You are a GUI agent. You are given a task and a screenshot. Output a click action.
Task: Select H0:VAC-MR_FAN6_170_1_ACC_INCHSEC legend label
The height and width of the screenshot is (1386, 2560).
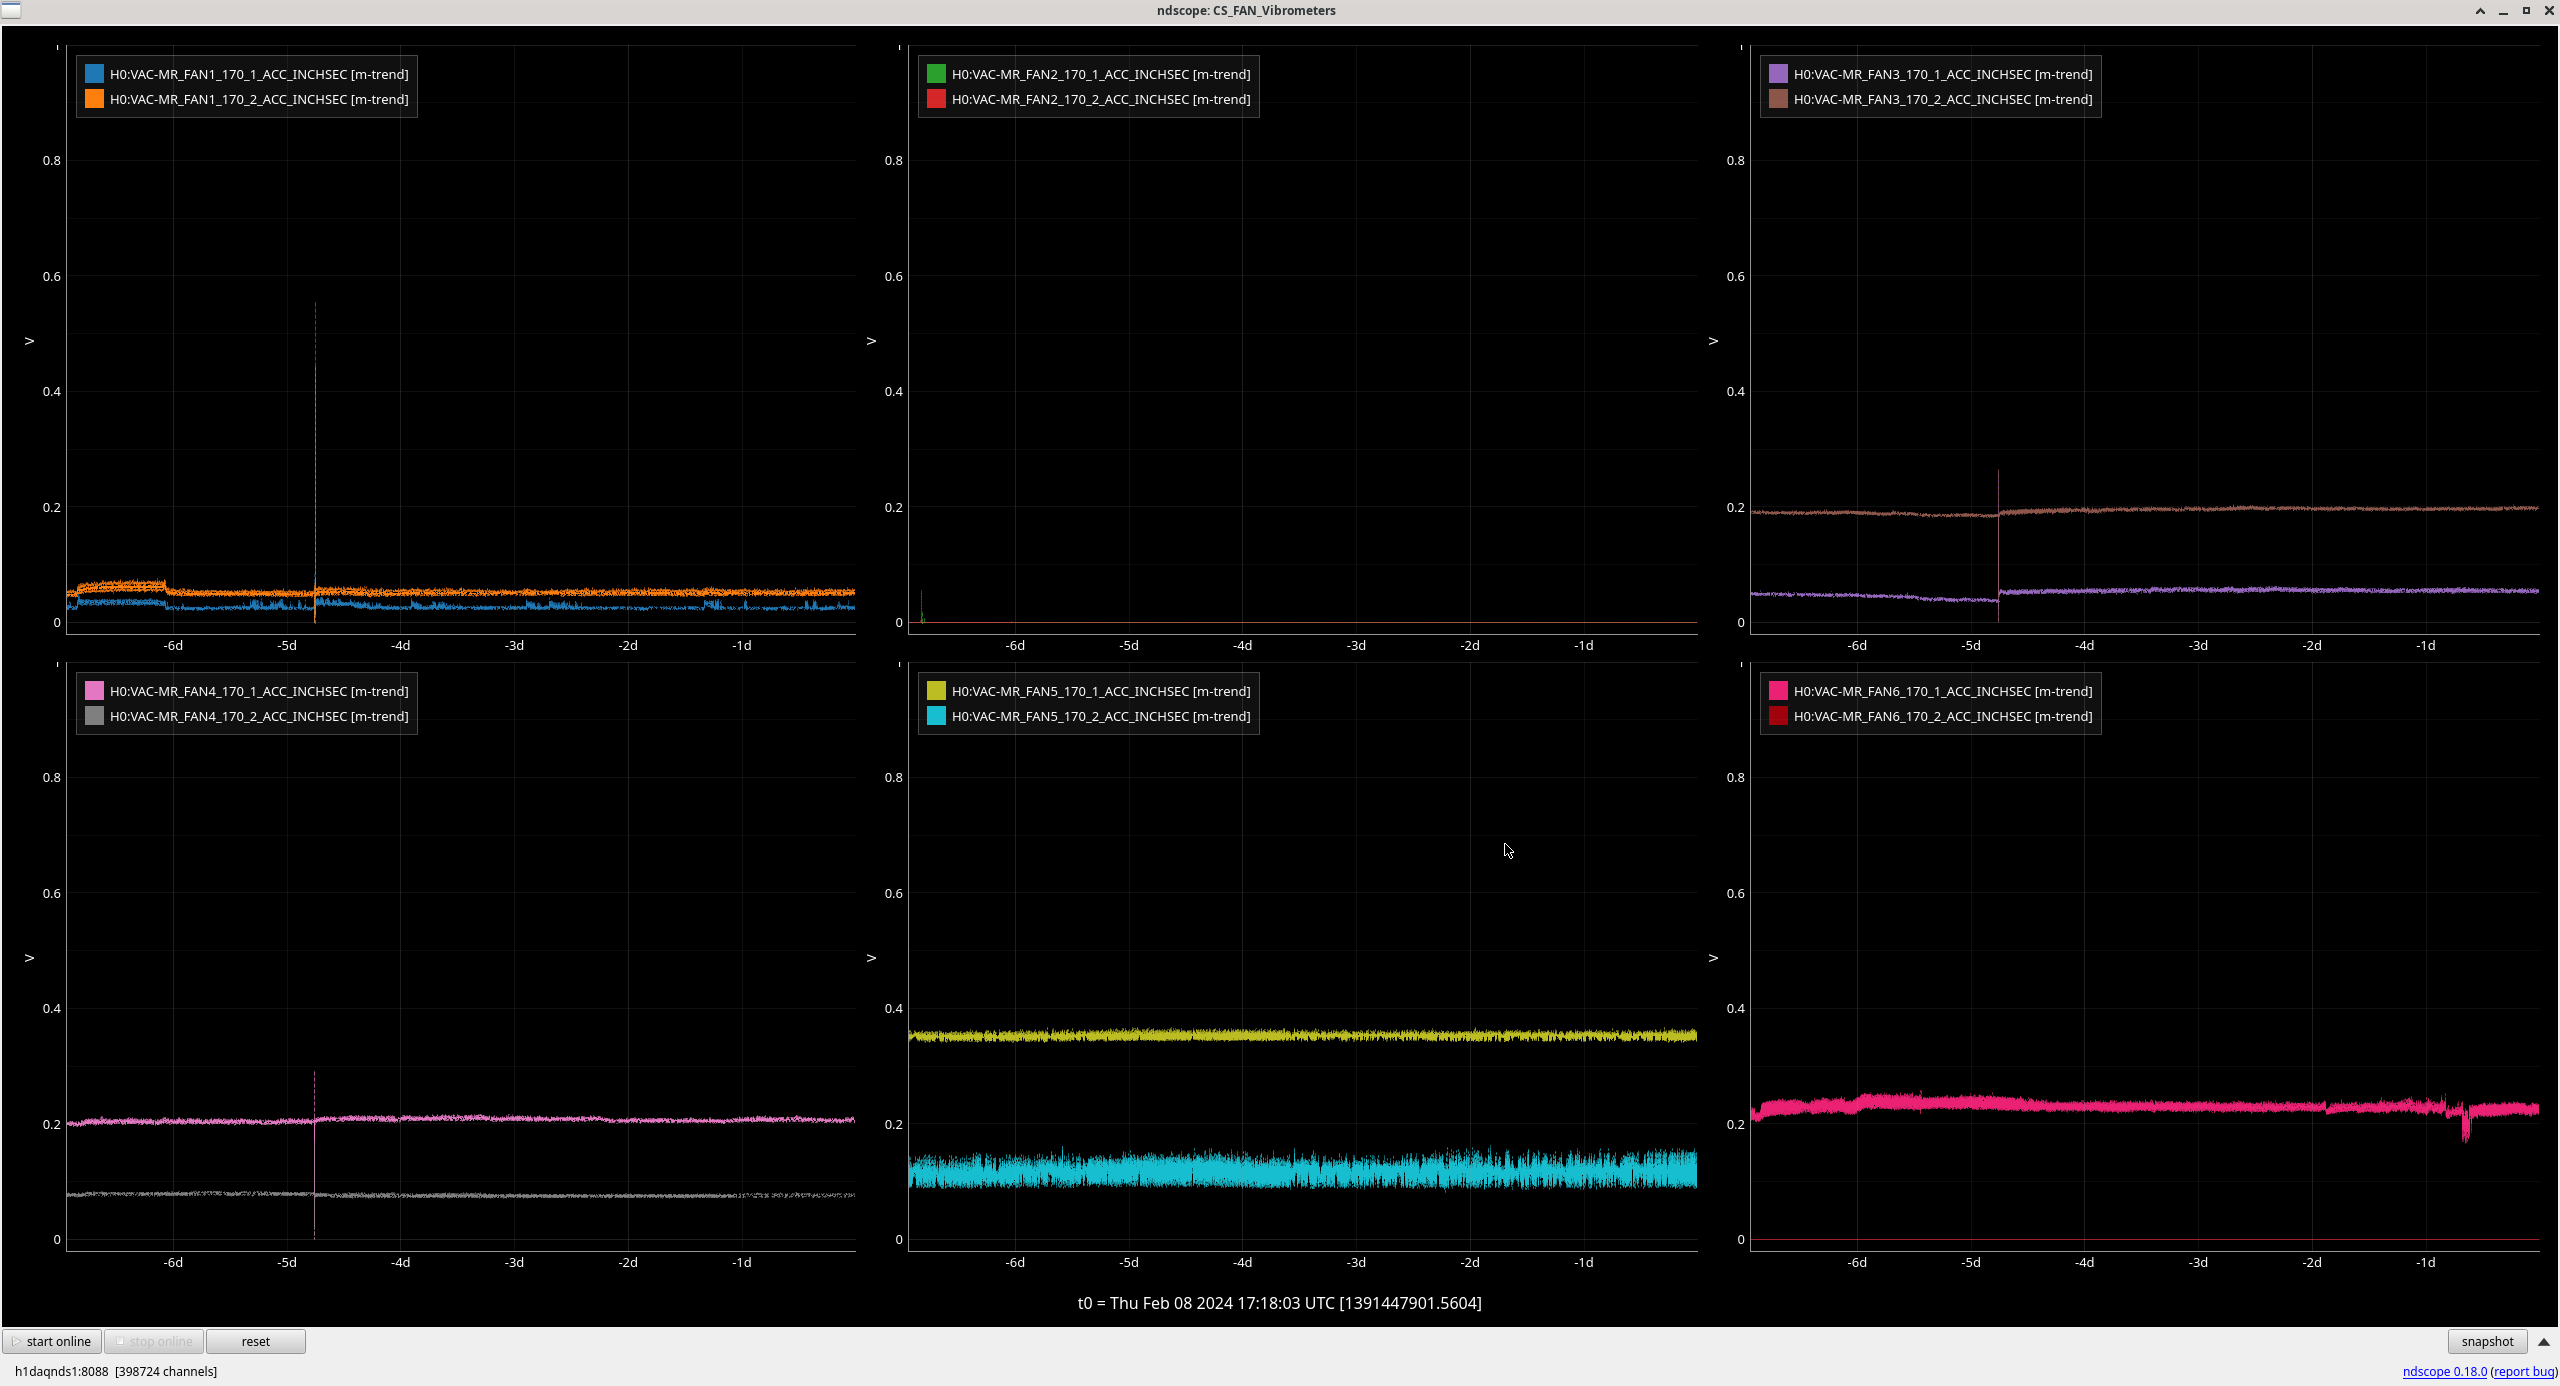(x=1943, y=691)
